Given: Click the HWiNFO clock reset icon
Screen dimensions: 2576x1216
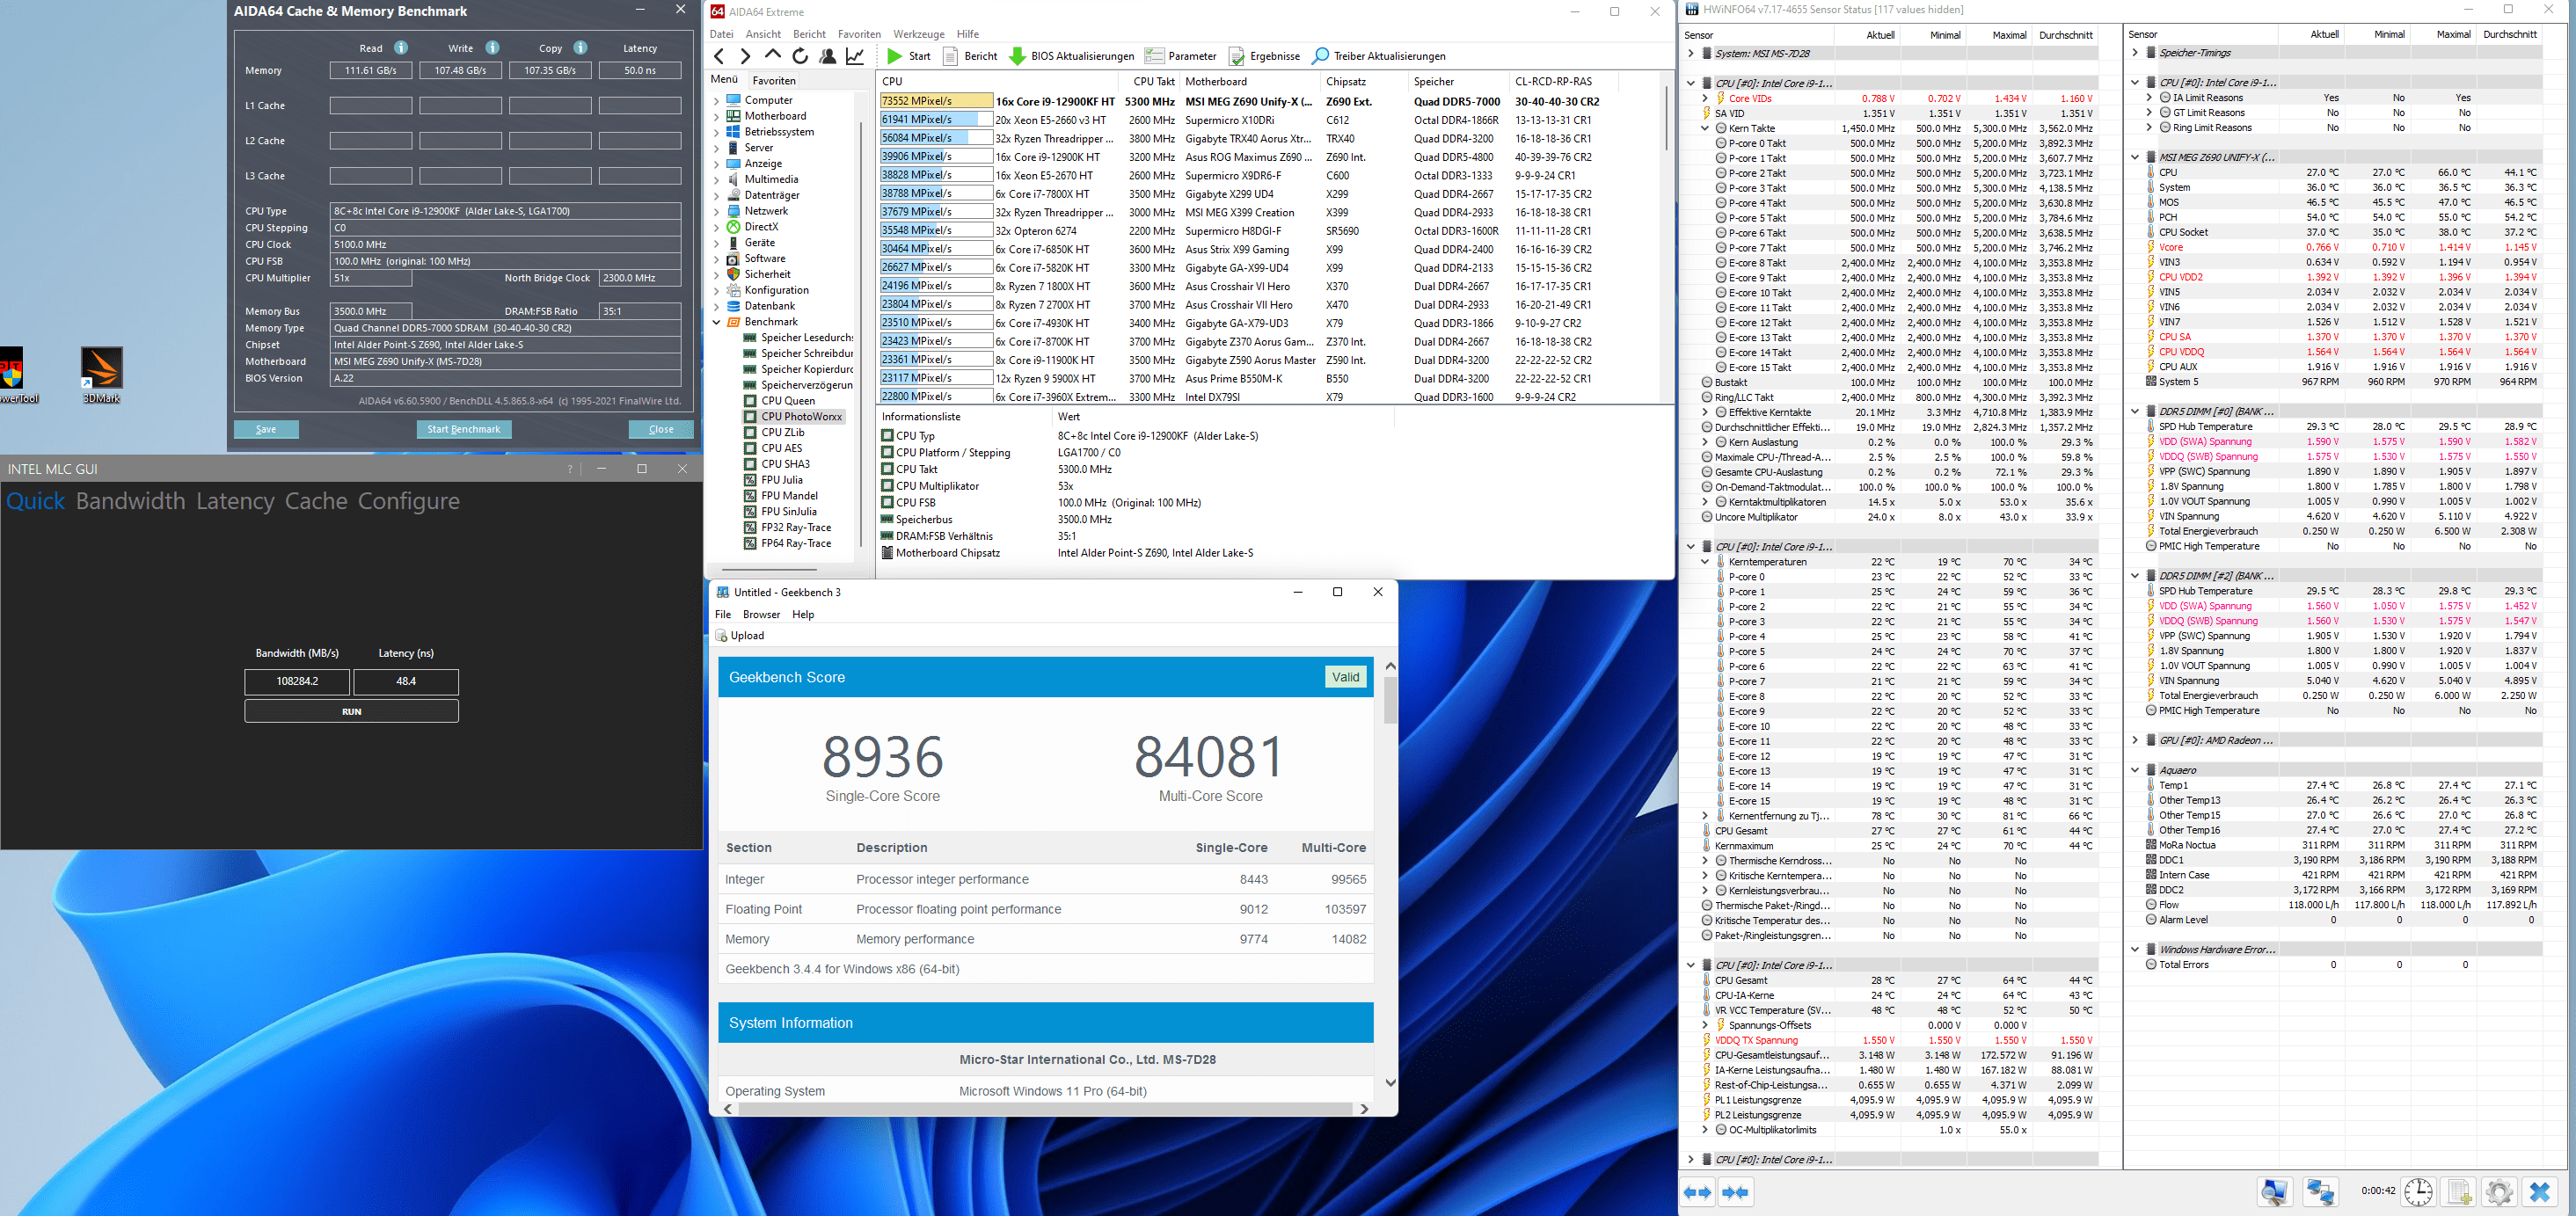Looking at the screenshot, I should point(2418,1191).
